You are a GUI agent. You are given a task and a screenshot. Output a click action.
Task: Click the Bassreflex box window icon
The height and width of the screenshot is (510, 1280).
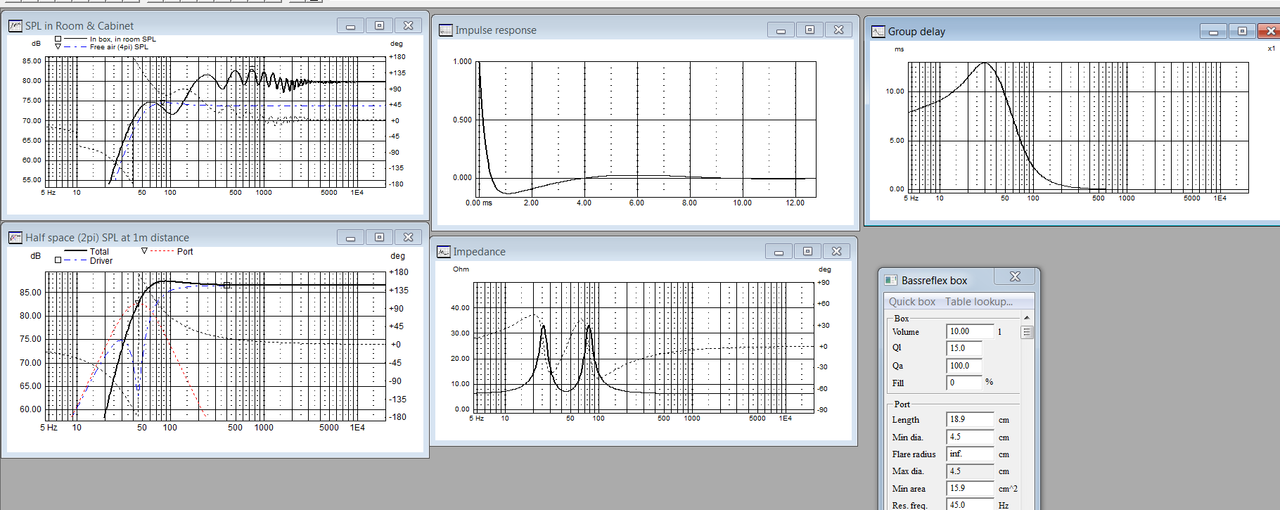[x=892, y=281]
